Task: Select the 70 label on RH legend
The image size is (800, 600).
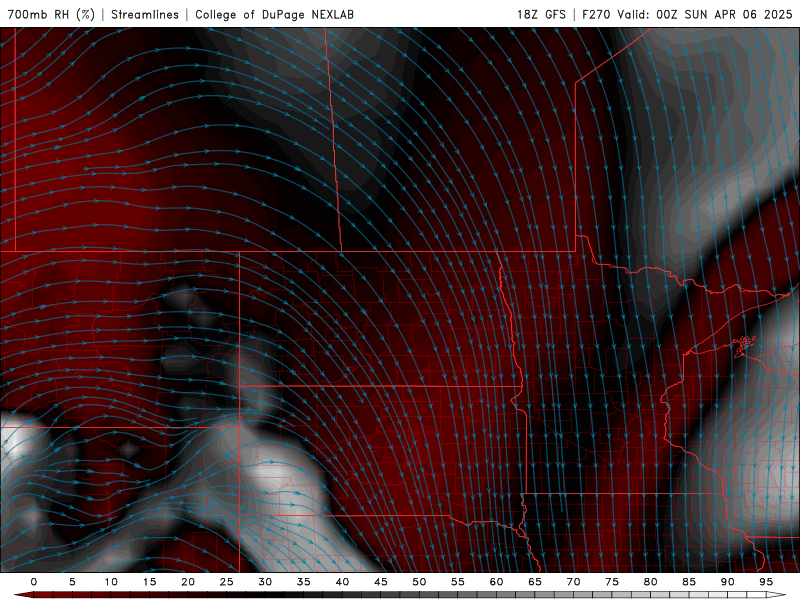Action: [x=573, y=582]
